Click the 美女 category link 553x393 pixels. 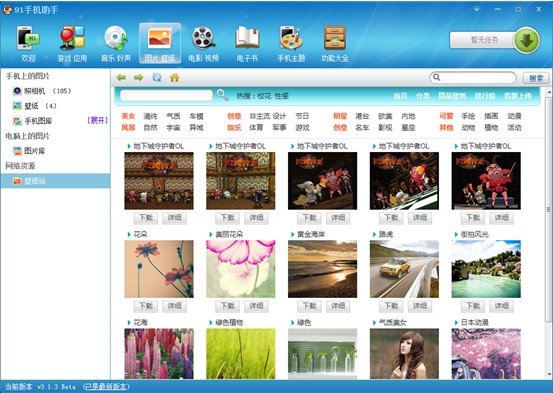pos(128,116)
